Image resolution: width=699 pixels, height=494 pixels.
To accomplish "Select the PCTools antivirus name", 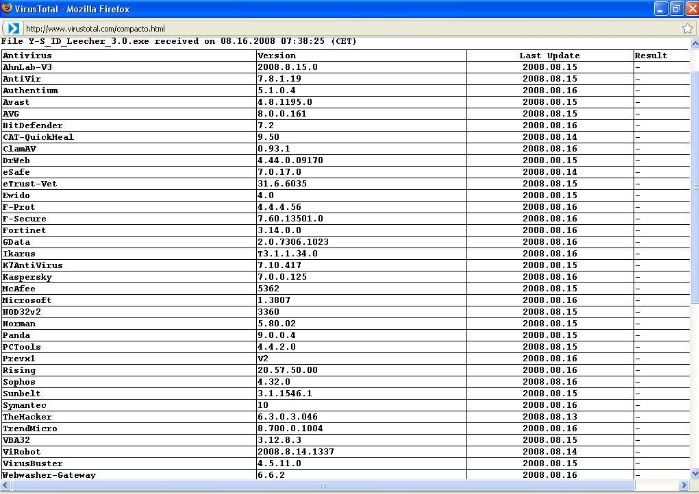I will [22, 347].
